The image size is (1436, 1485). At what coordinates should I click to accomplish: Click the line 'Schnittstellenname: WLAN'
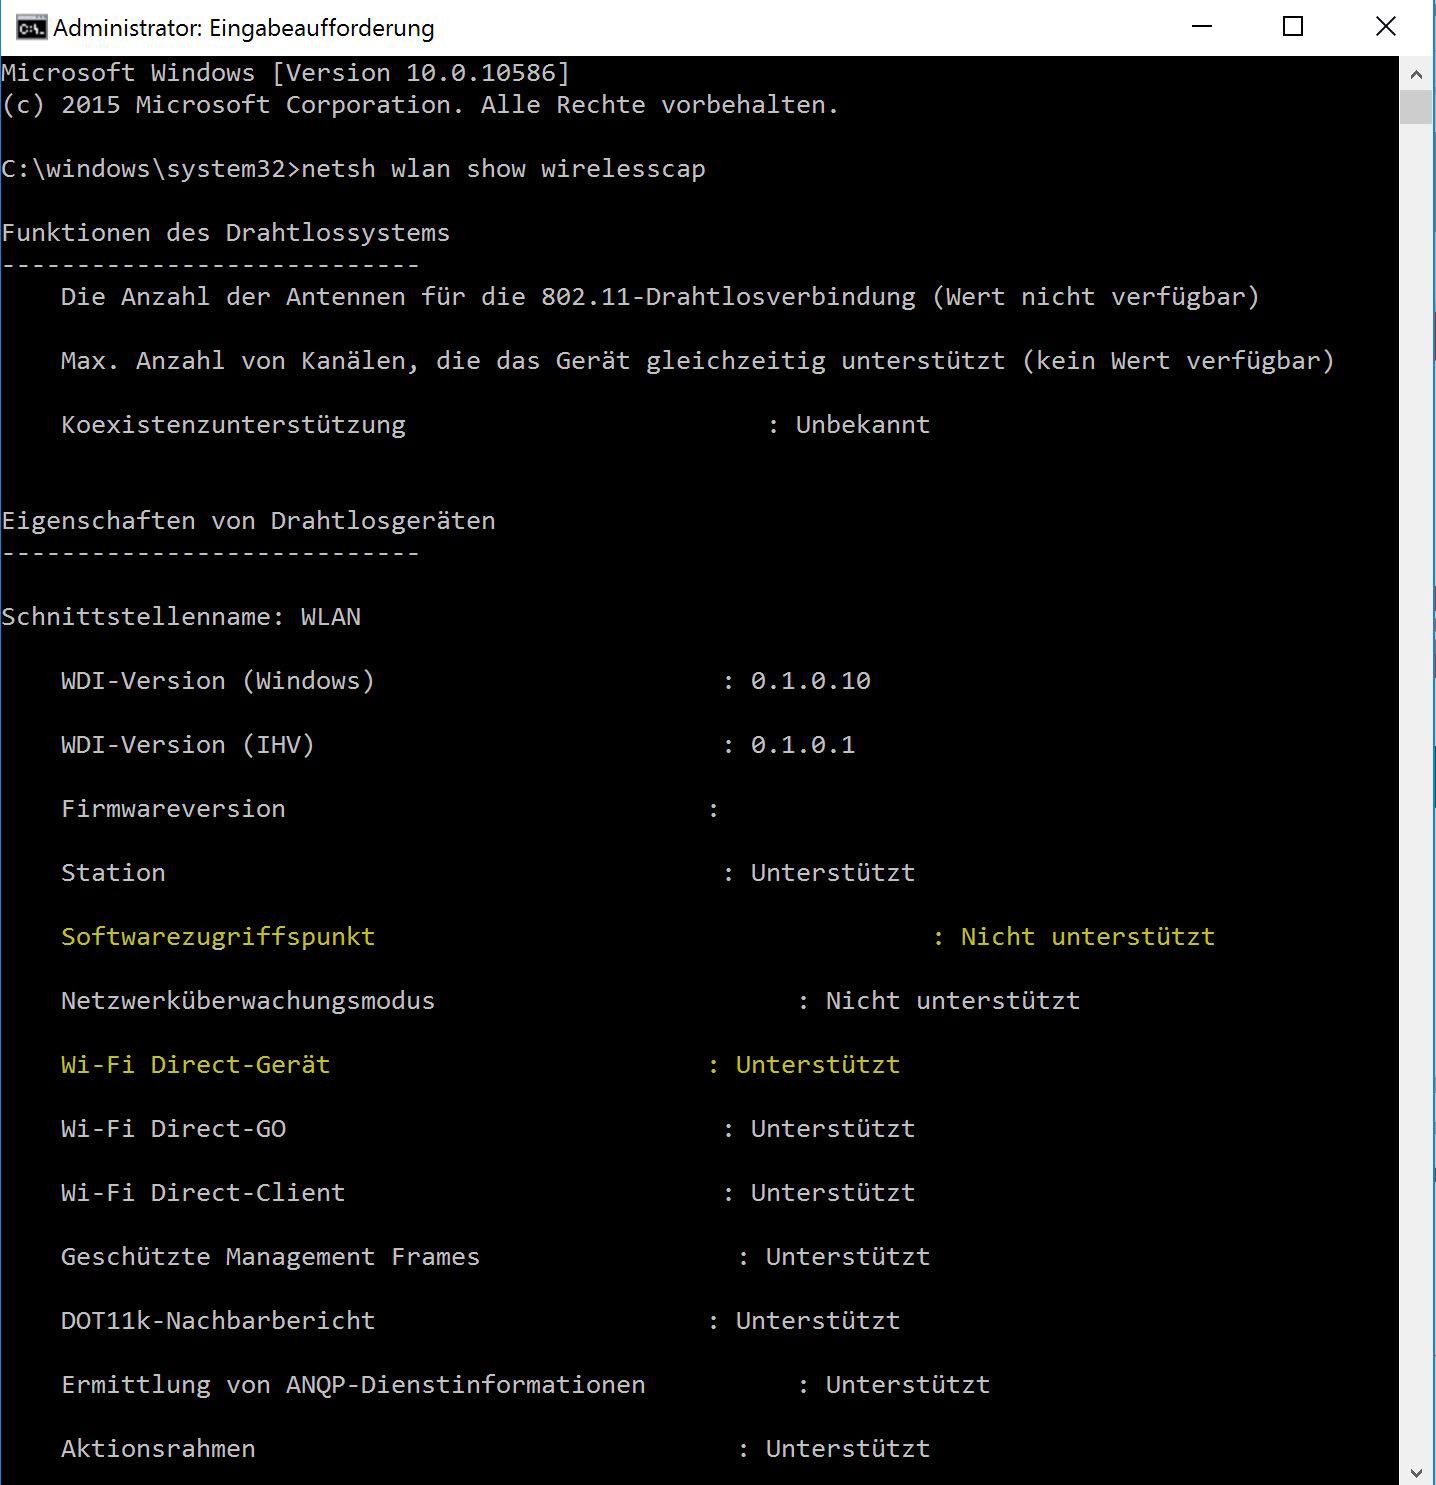[181, 617]
